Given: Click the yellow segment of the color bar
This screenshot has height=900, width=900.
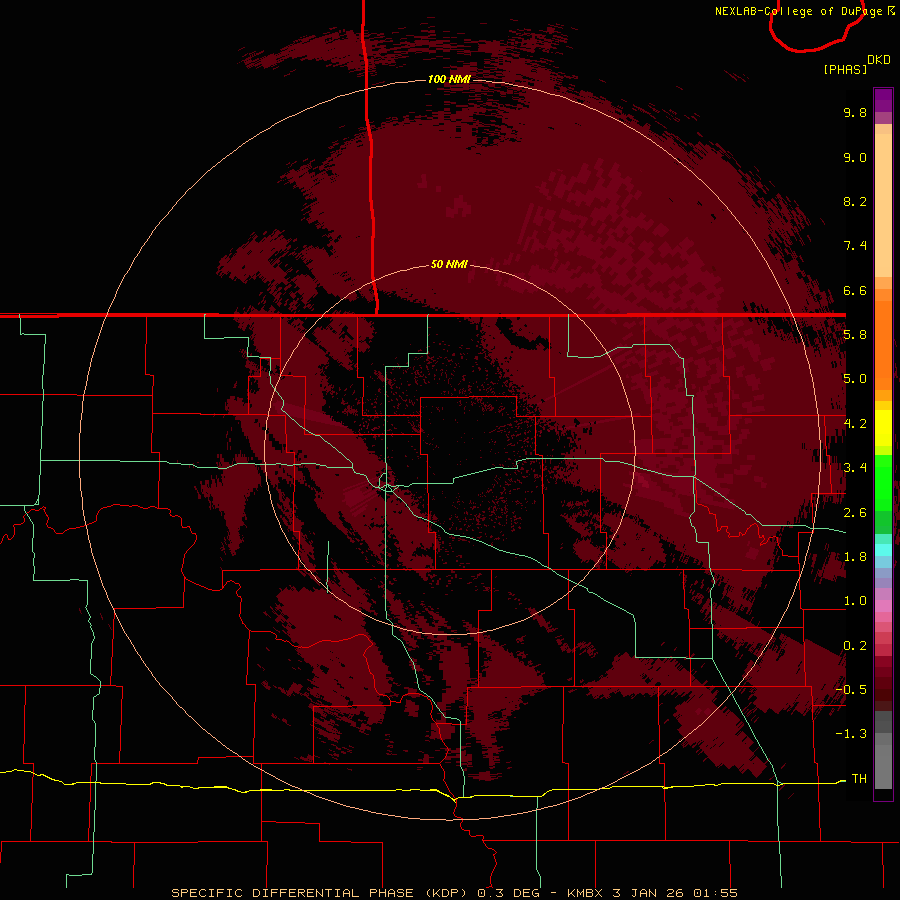Looking at the screenshot, I should (883, 428).
